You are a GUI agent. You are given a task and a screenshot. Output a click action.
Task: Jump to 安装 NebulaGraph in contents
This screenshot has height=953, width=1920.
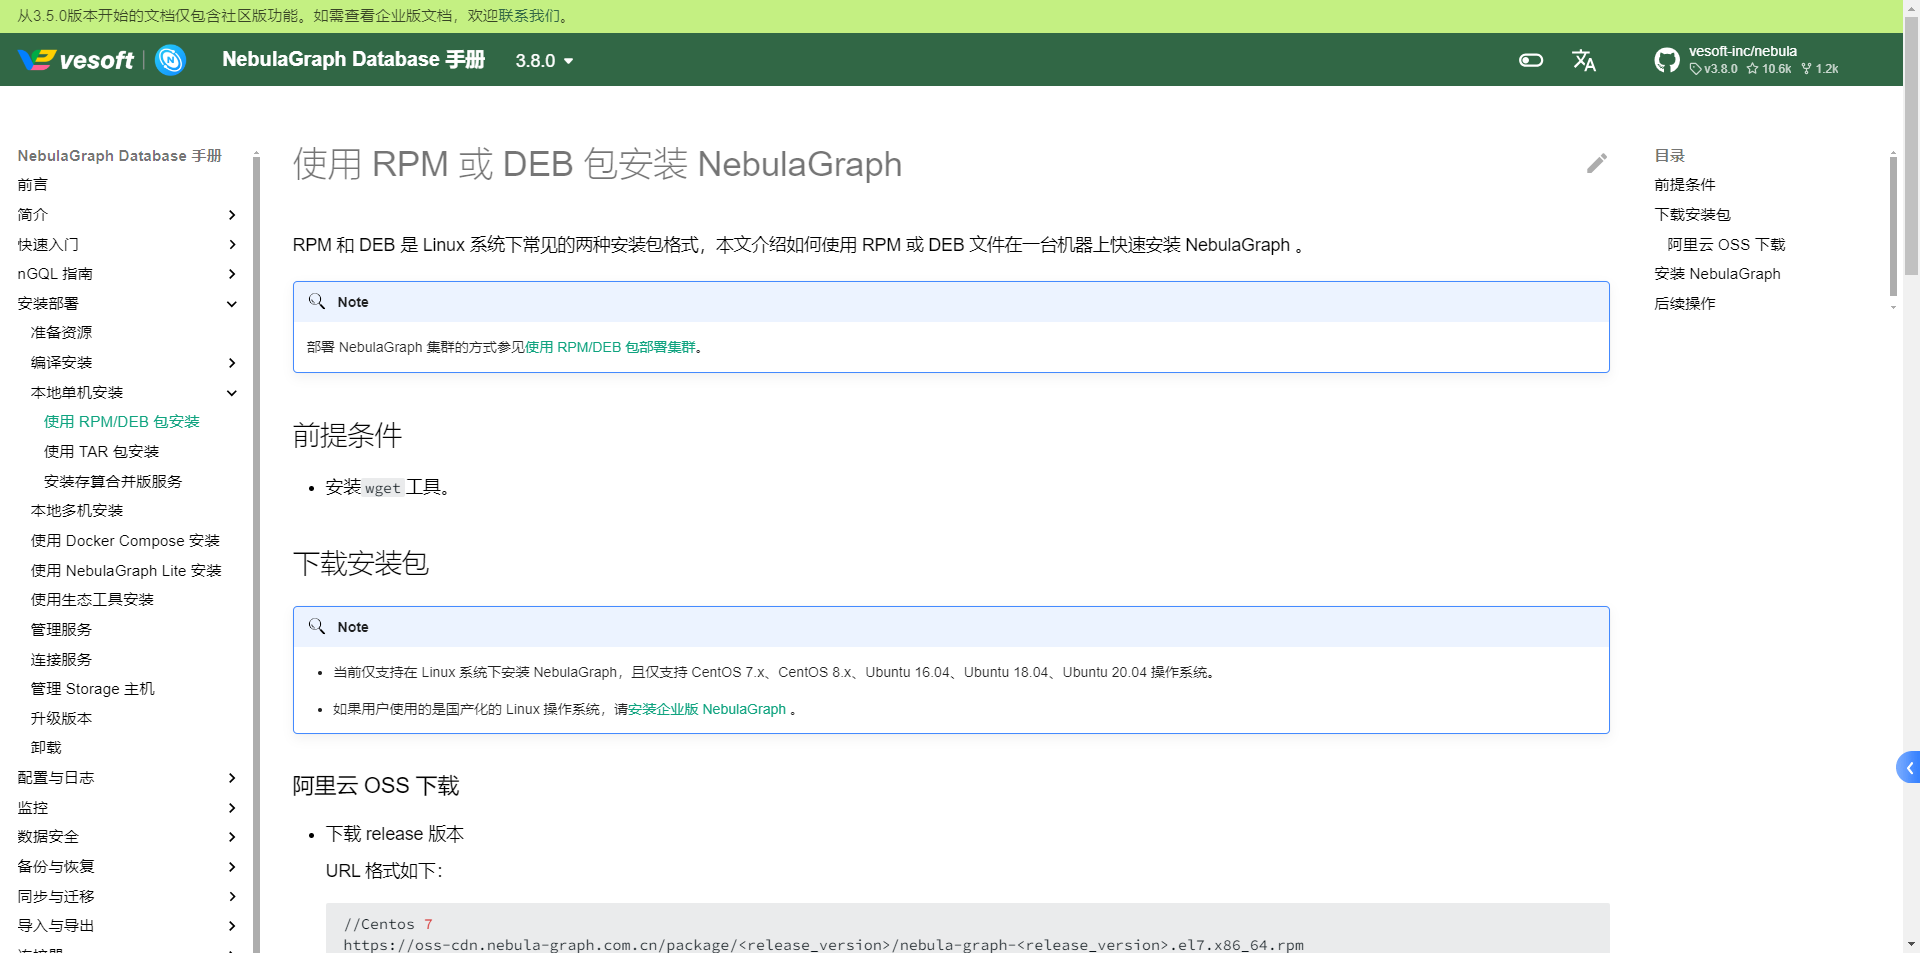(x=1717, y=274)
